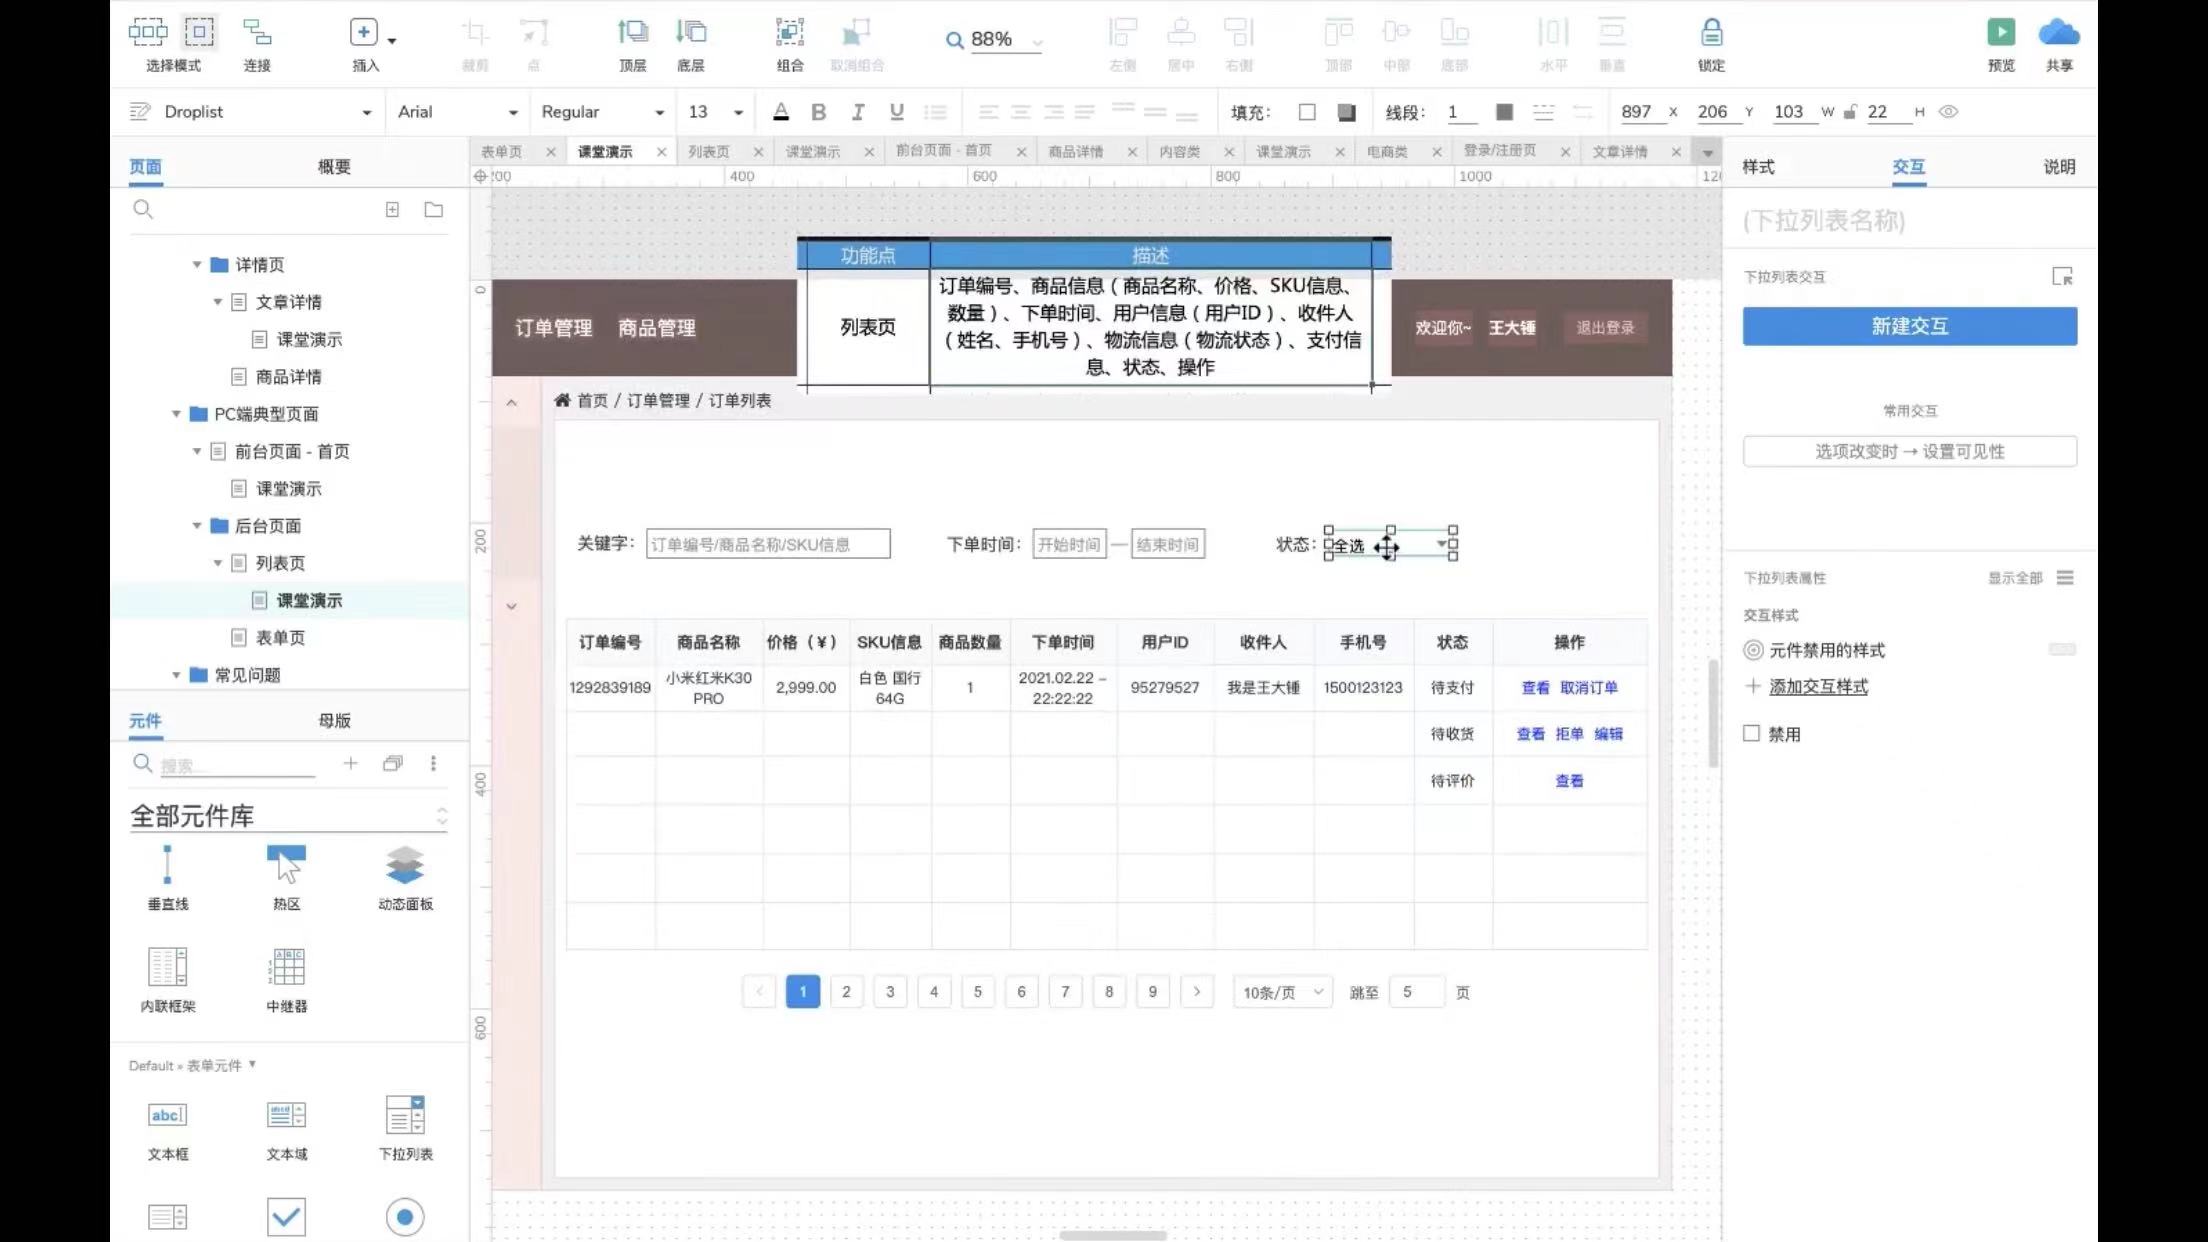Click the 新建交互 button
Image resolution: width=2208 pixels, height=1242 pixels.
click(1909, 326)
